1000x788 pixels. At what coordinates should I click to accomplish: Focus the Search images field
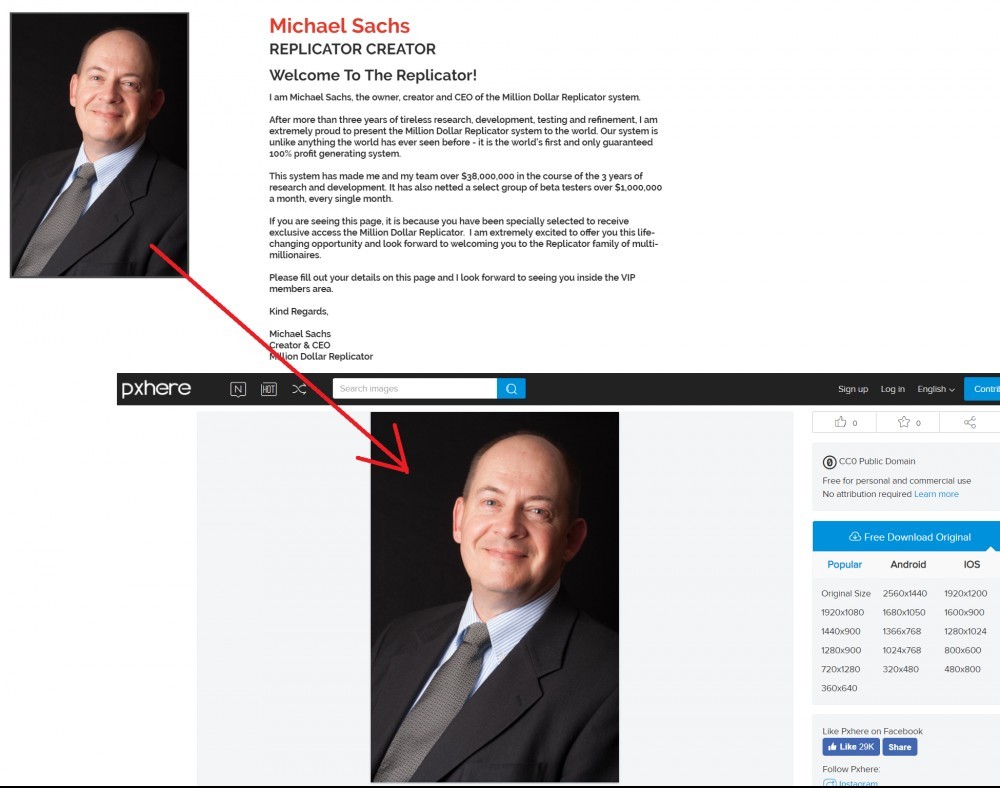point(415,388)
